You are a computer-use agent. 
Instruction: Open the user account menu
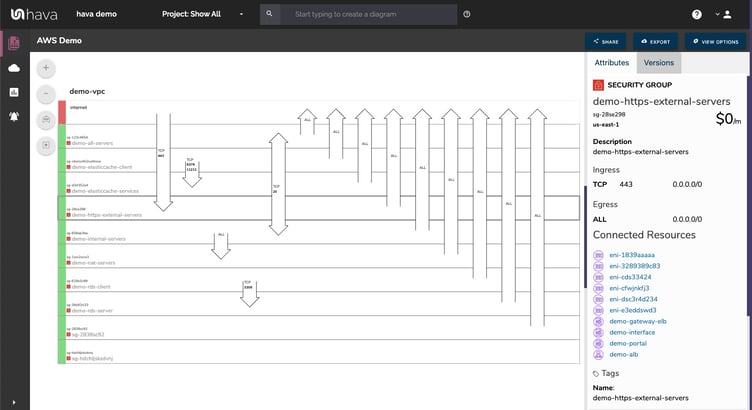pyautogui.click(x=724, y=14)
